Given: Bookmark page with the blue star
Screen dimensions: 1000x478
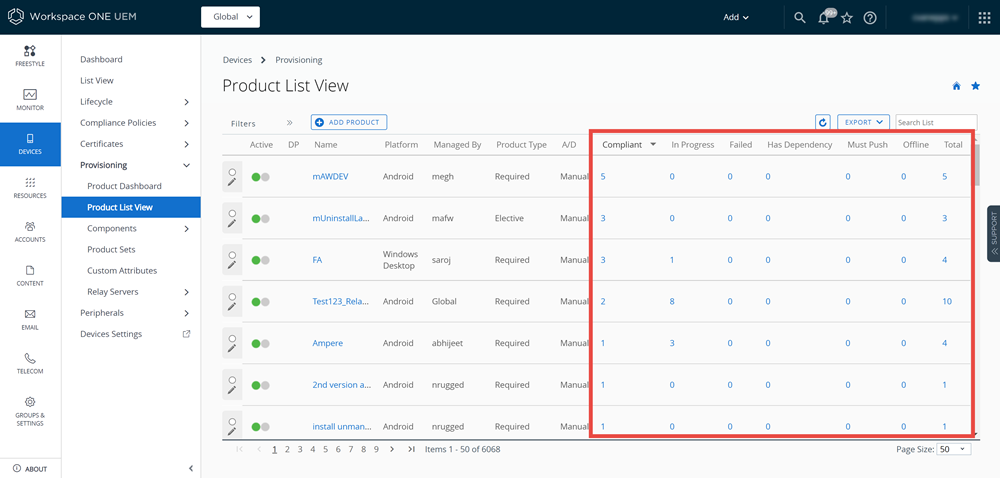Looking at the screenshot, I should pyautogui.click(x=975, y=86).
